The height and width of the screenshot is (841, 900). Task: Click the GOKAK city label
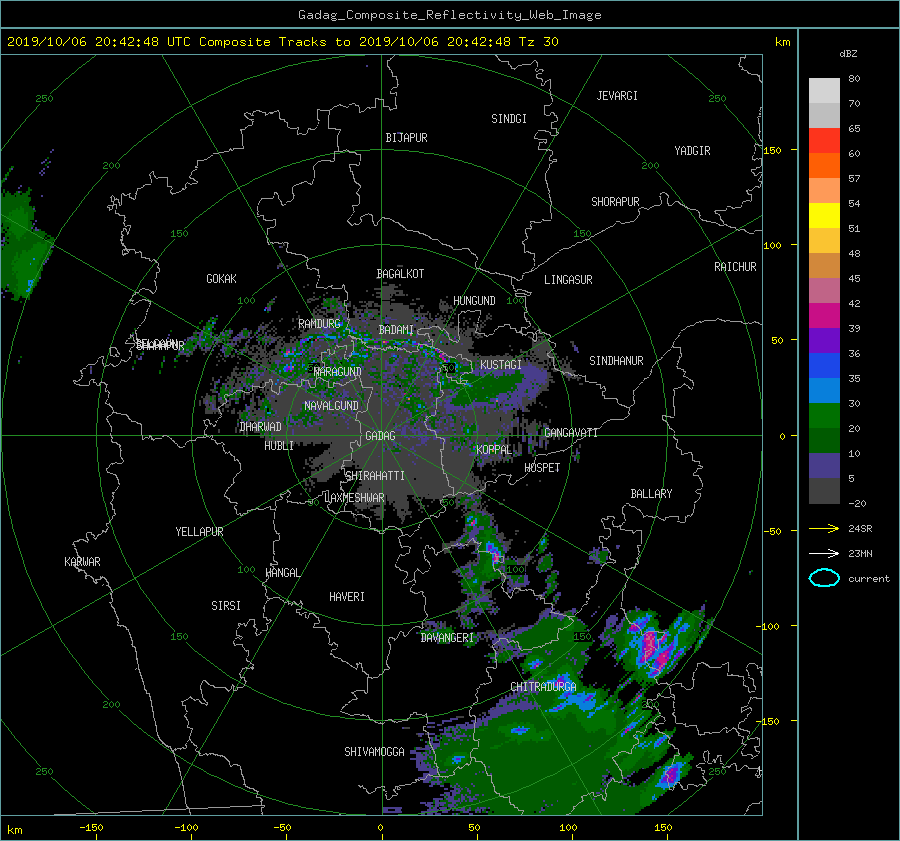(221, 279)
